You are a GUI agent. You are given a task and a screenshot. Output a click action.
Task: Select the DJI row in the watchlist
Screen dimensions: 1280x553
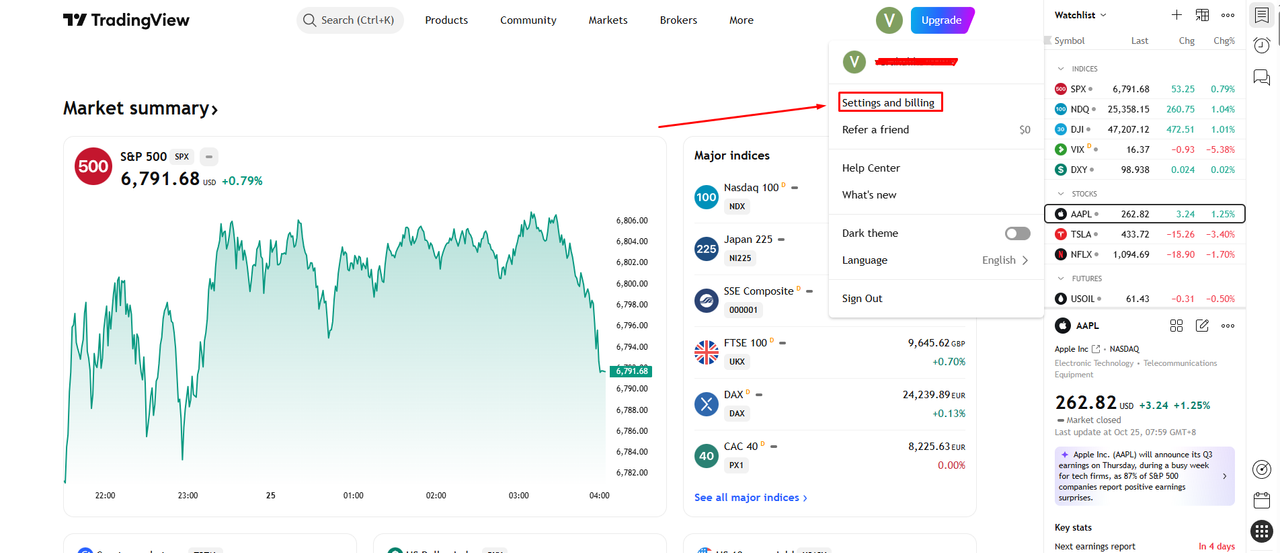(1145, 129)
